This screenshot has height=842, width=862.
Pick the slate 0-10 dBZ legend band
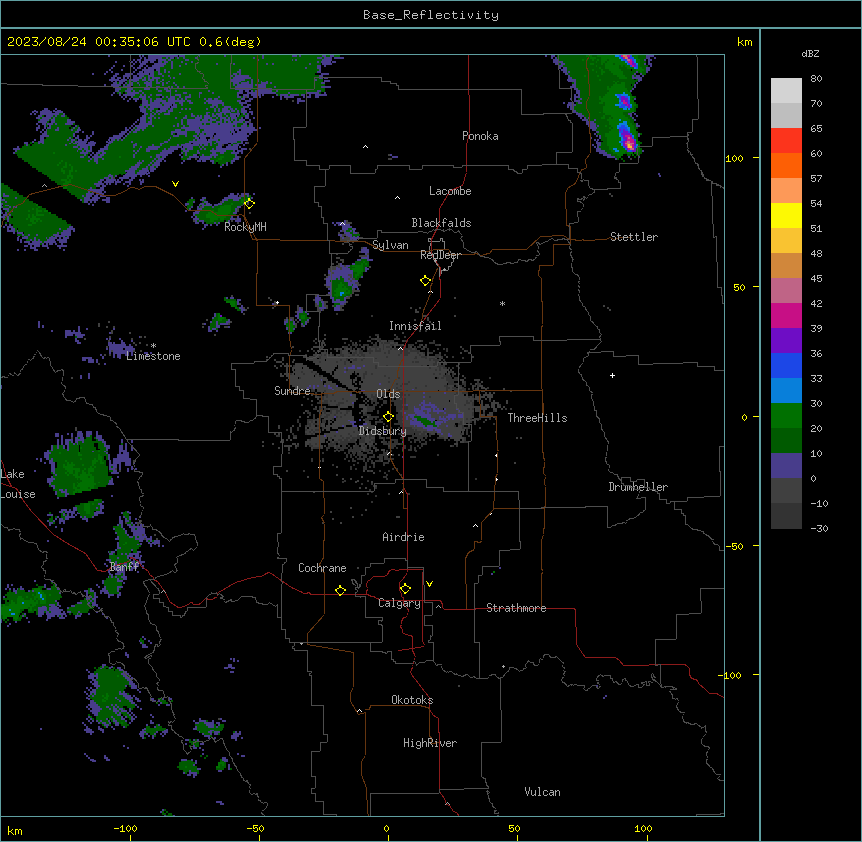(786, 466)
